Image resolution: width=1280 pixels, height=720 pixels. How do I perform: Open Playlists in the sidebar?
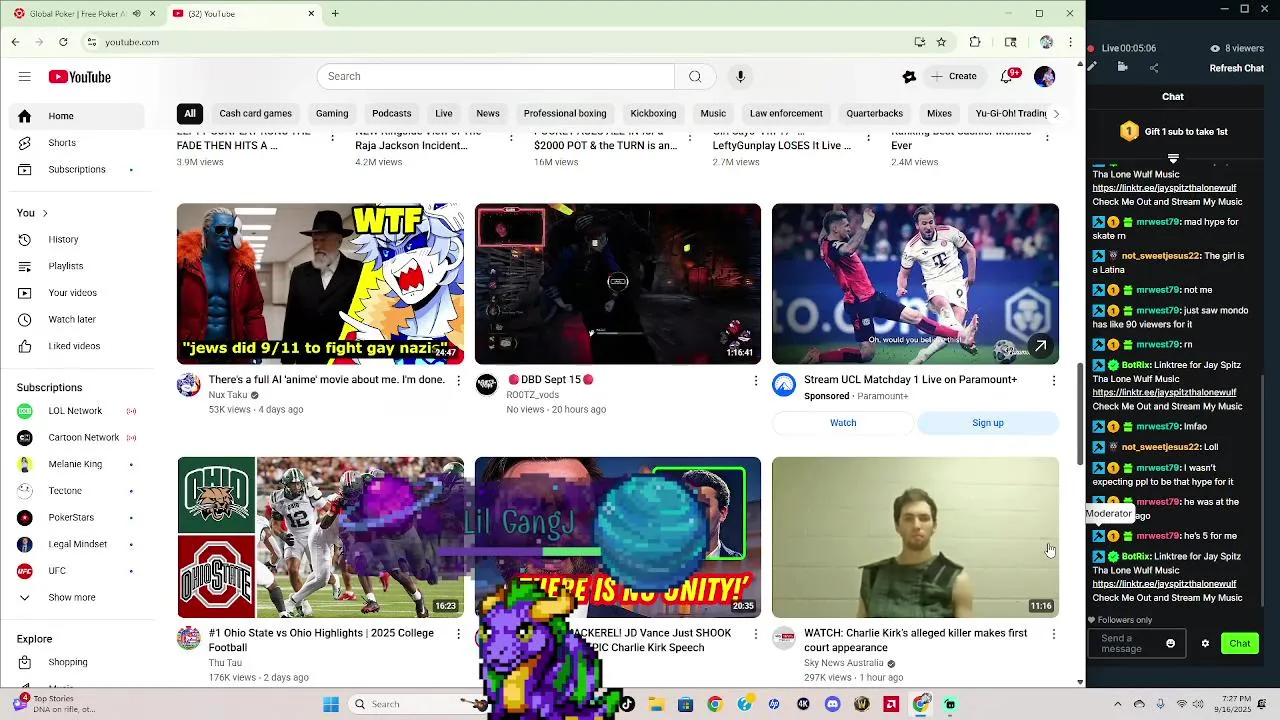pos(65,266)
